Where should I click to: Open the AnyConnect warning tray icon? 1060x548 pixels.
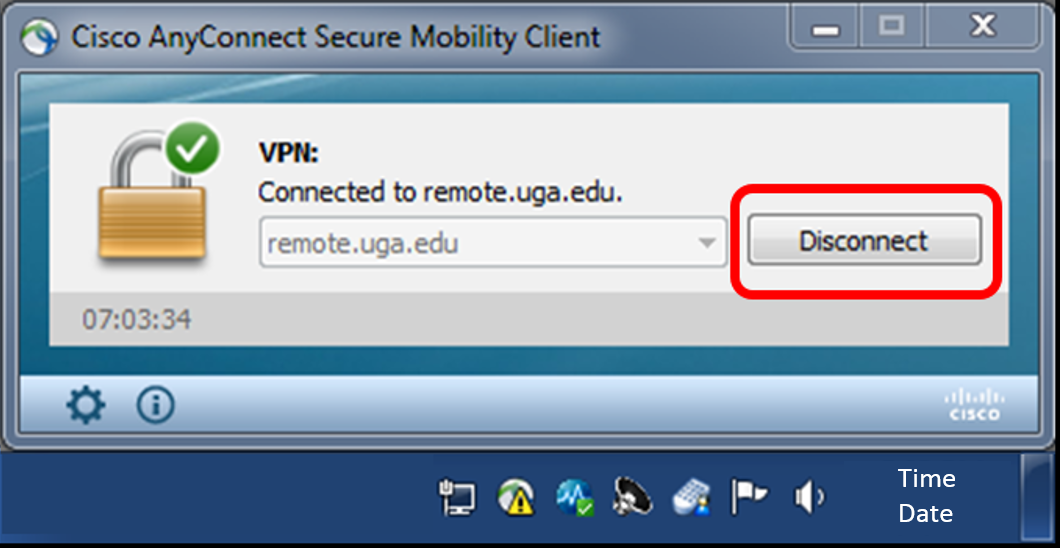point(516,499)
